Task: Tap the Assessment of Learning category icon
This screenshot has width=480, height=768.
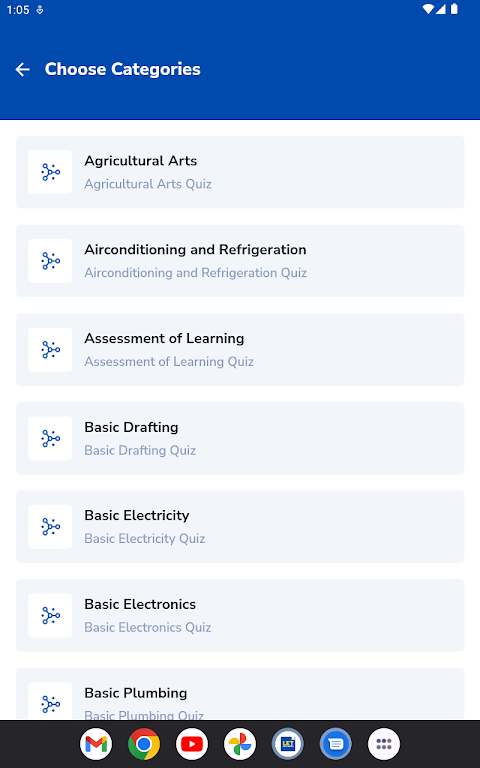Action: [x=50, y=350]
